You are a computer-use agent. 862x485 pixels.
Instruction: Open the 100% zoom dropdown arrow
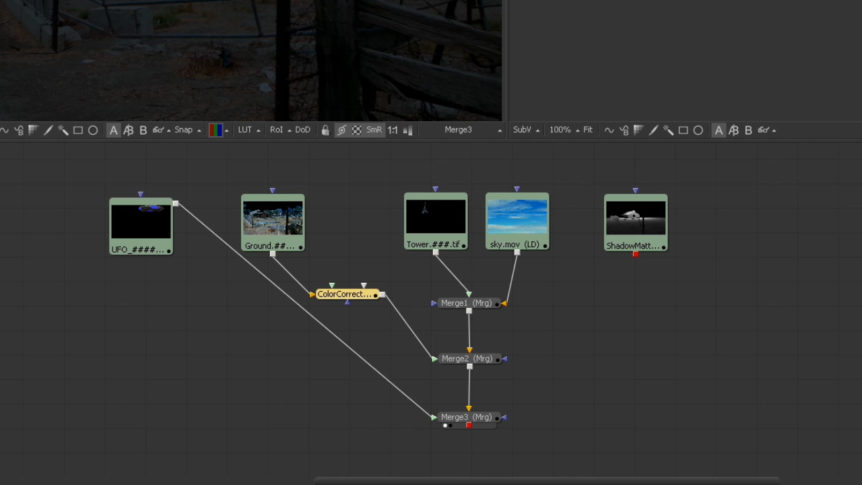coord(578,131)
